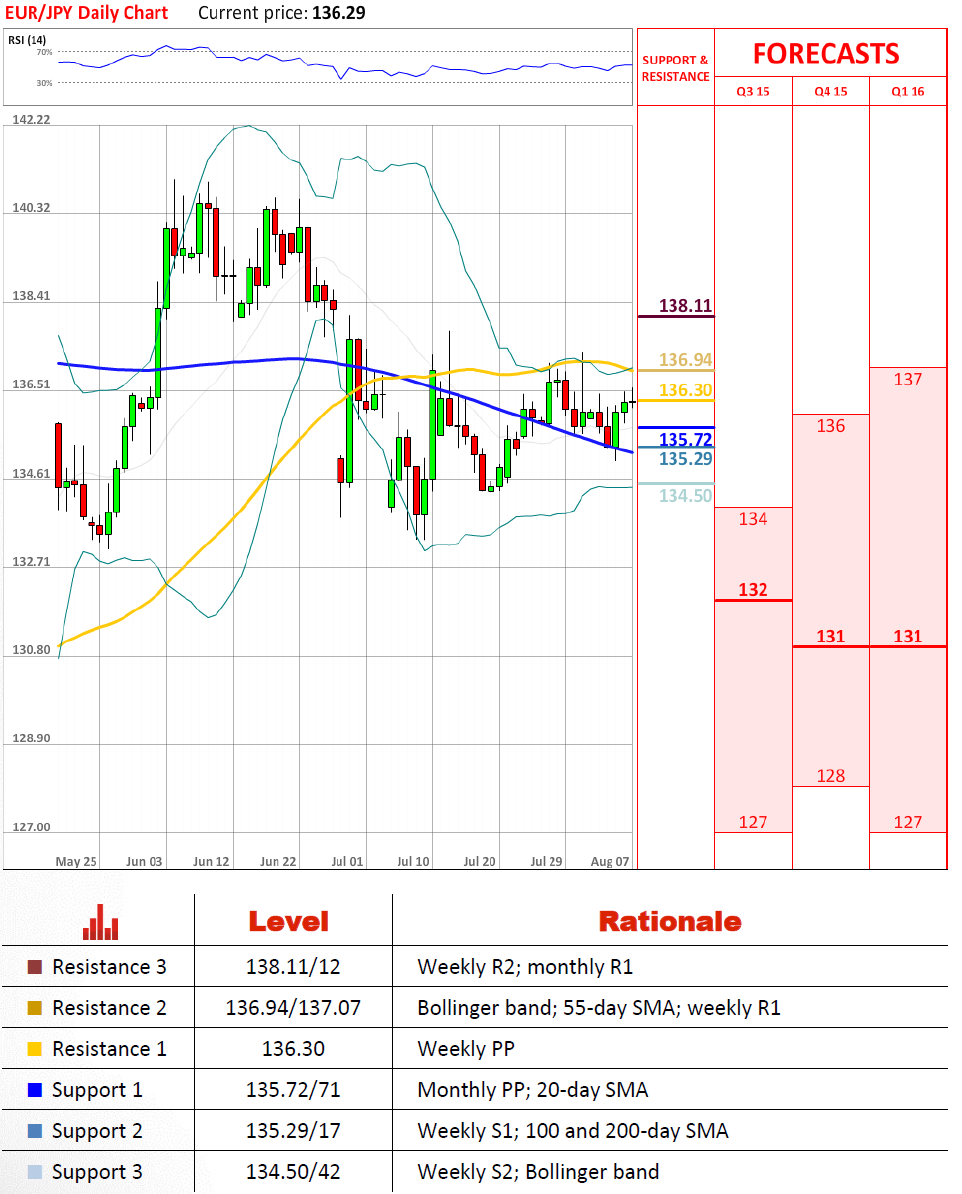Click the Jul 01 date axis label
The width and height of the screenshot is (962, 1194).
point(347,862)
